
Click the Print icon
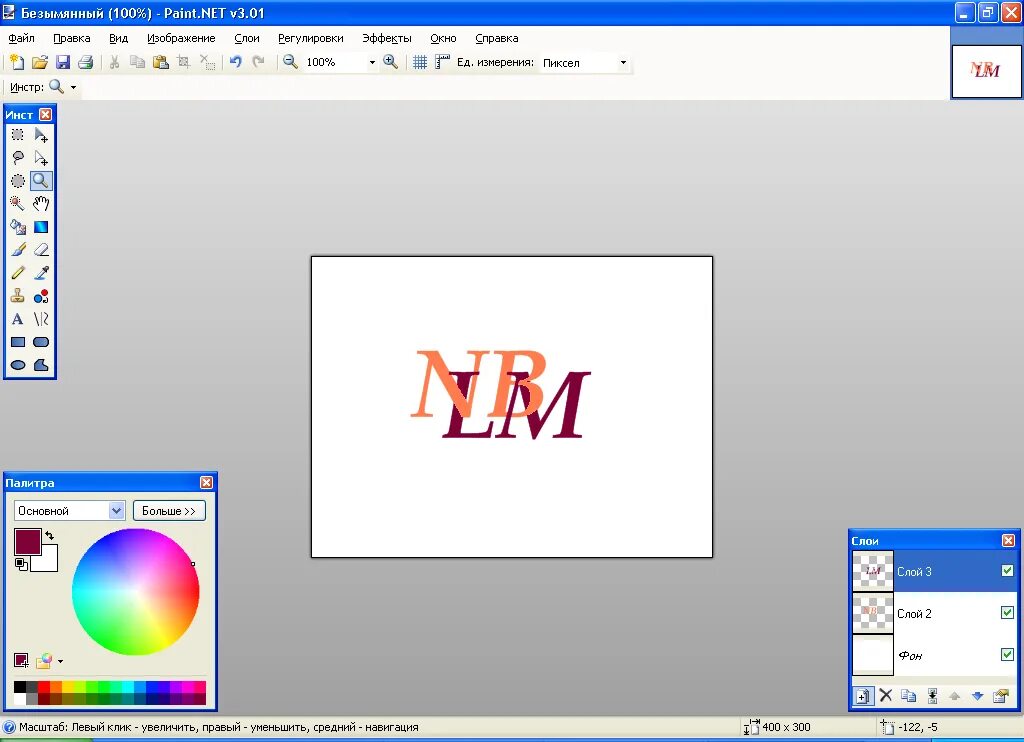[x=86, y=62]
